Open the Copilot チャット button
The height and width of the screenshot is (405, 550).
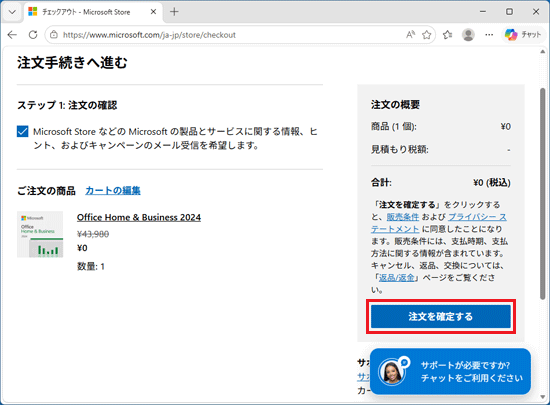(523, 35)
